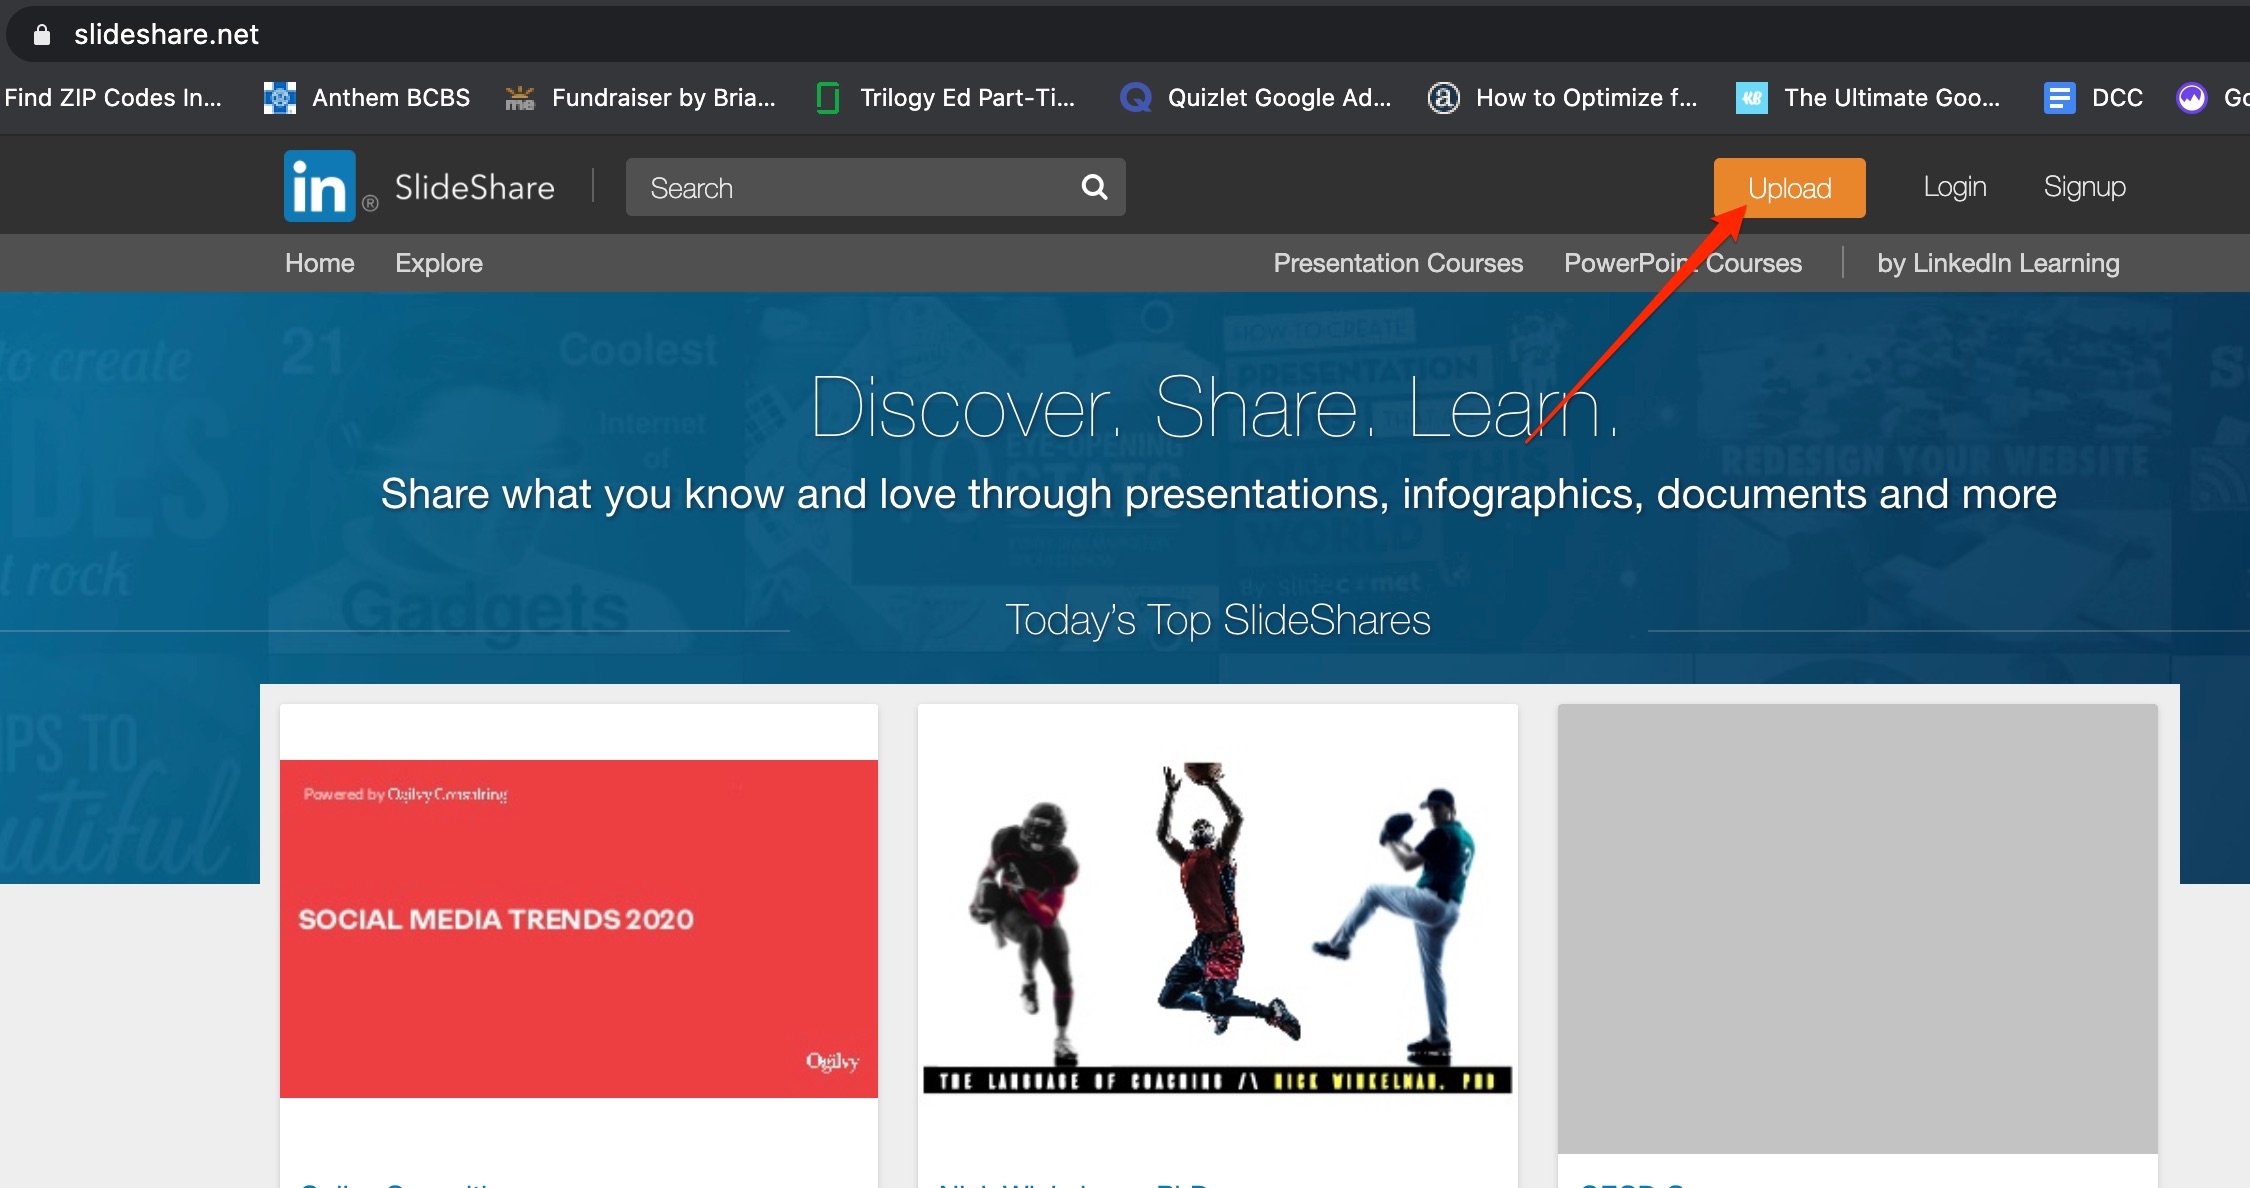Viewport: 2250px width, 1188px height.
Task: Open The Ultimate Goo bookmark
Action: click(1868, 98)
